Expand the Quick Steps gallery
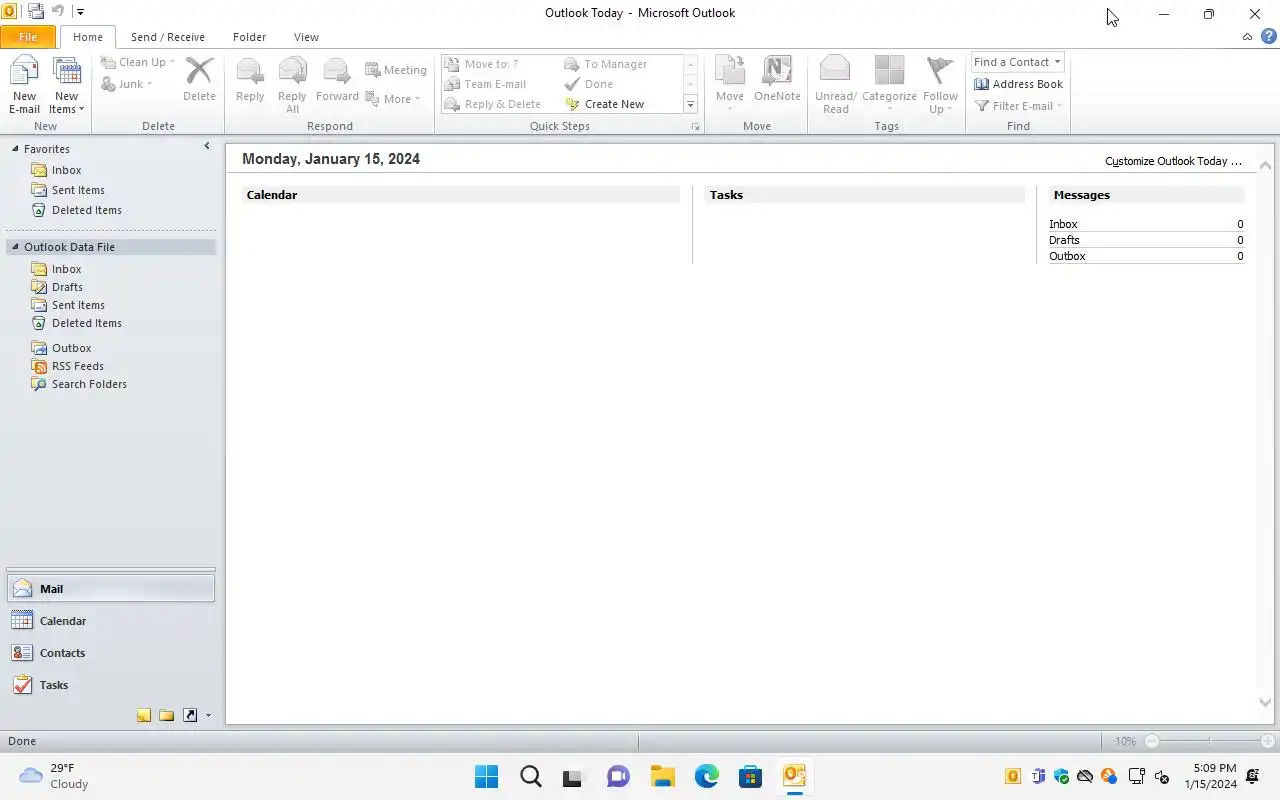Viewport: 1280px width, 800px height. pyautogui.click(x=690, y=104)
